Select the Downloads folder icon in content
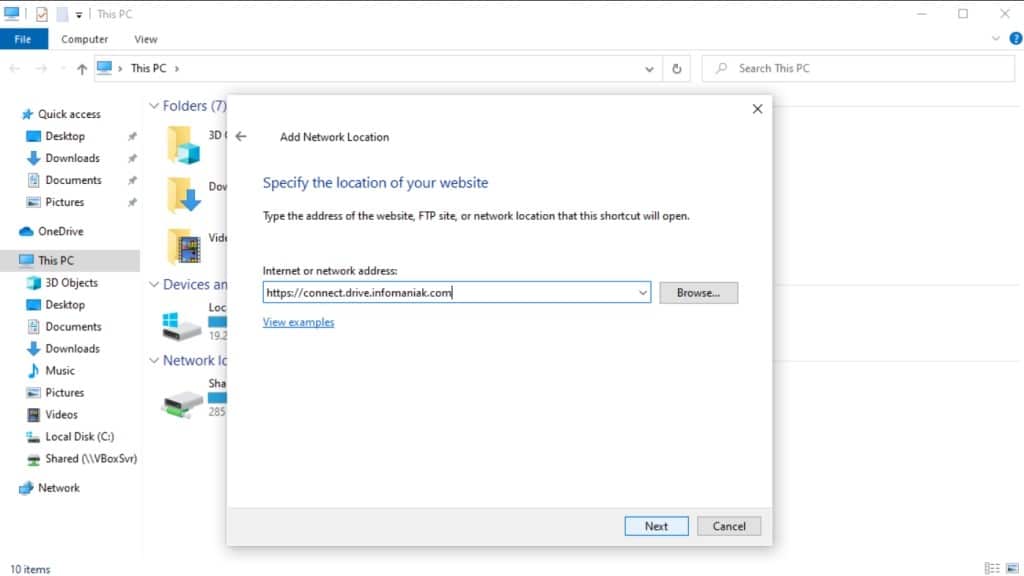This screenshot has width=1024, height=576. pyautogui.click(x=184, y=195)
